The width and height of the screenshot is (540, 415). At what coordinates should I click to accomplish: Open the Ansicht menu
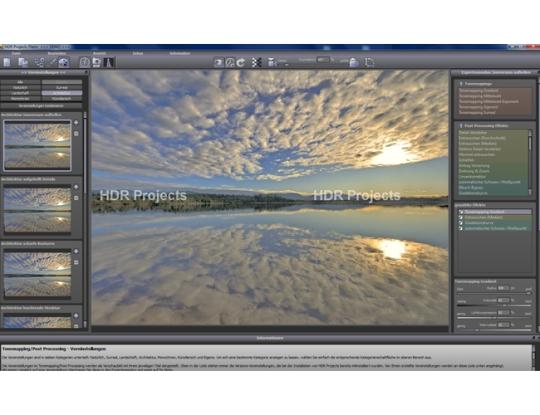point(99,53)
